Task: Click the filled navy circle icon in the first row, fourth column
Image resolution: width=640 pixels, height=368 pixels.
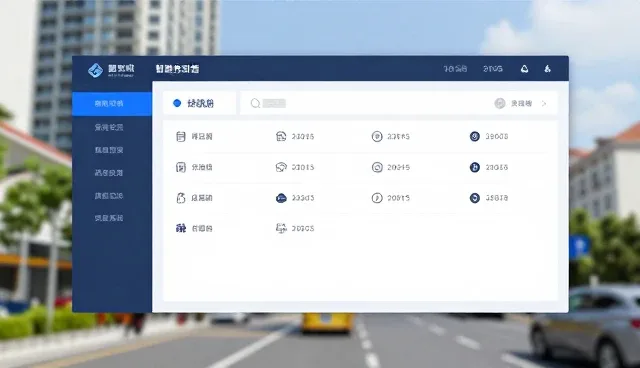Action: pos(475,136)
